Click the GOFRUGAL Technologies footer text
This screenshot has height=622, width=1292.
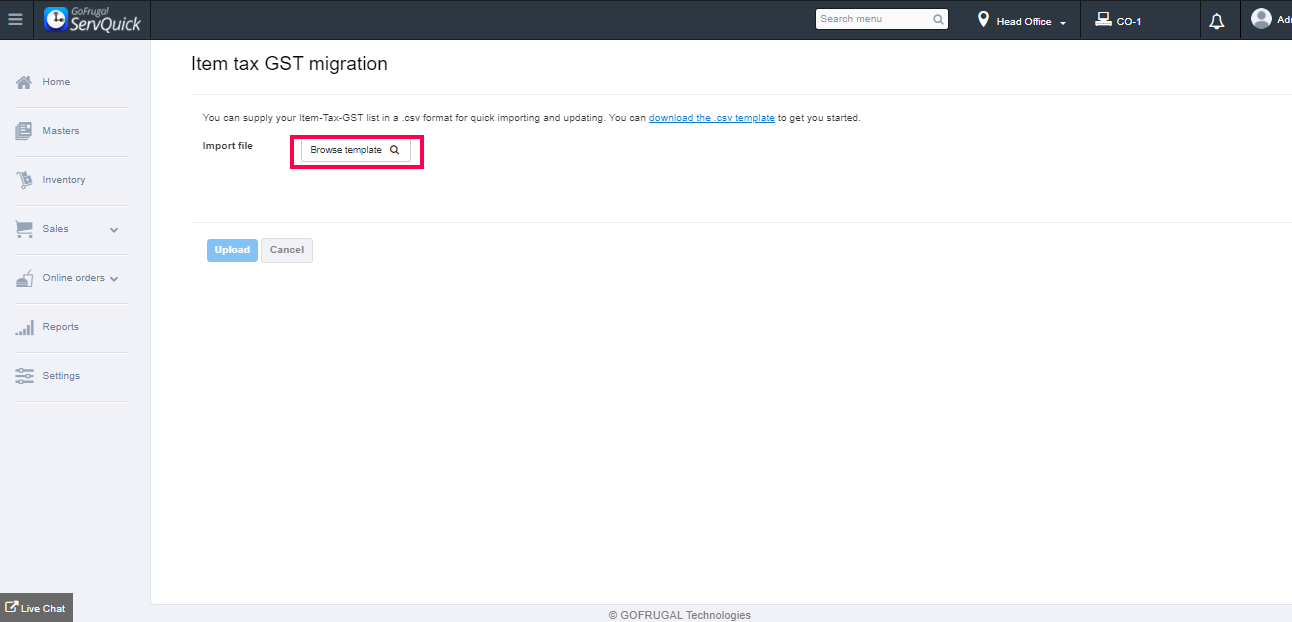coord(680,615)
